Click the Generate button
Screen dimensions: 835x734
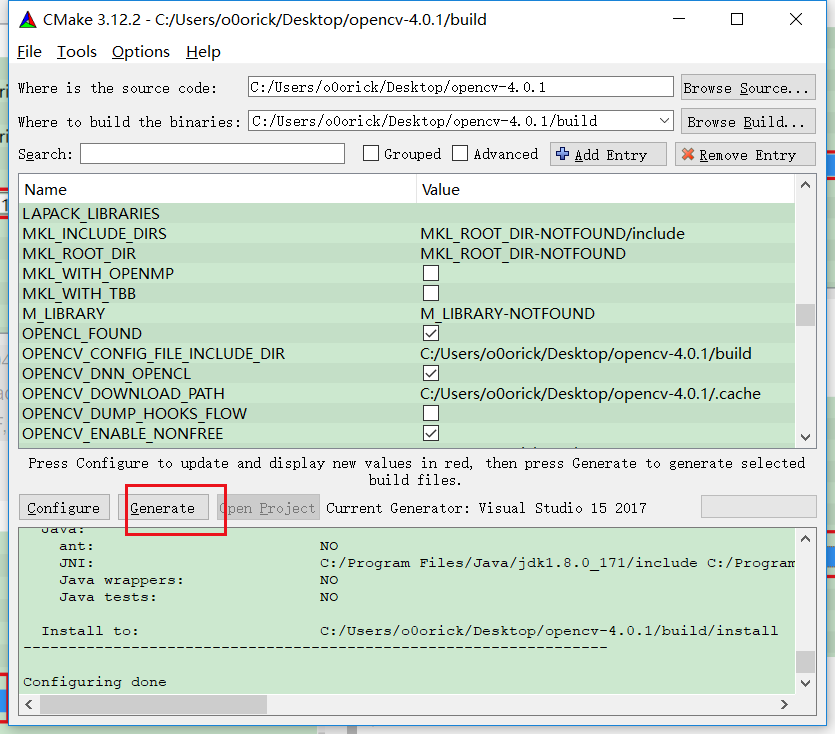pos(163,508)
